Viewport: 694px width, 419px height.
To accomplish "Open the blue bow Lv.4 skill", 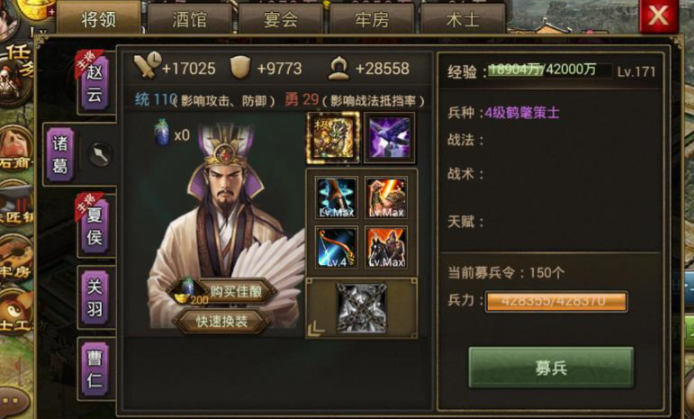I will (x=336, y=247).
